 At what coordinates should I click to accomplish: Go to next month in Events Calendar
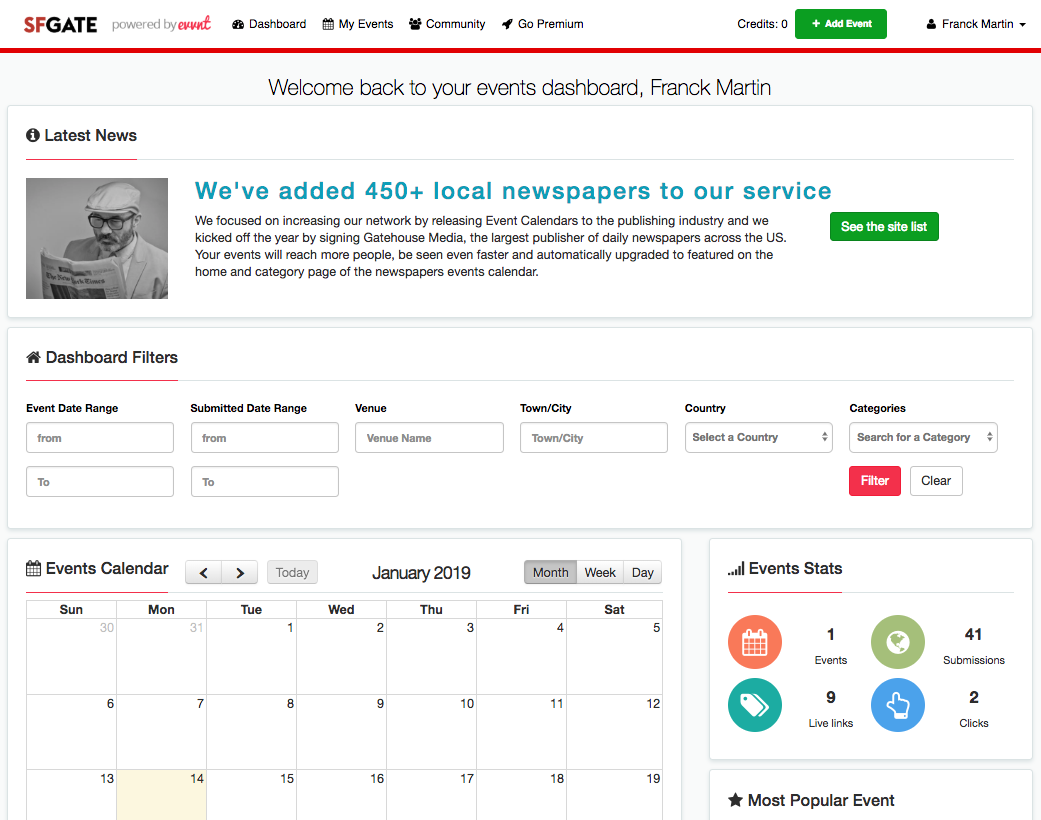240,572
